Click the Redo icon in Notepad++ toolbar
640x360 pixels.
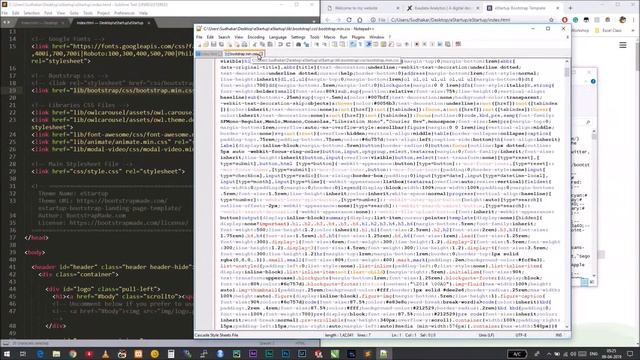pyautogui.click(x=288, y=44)
